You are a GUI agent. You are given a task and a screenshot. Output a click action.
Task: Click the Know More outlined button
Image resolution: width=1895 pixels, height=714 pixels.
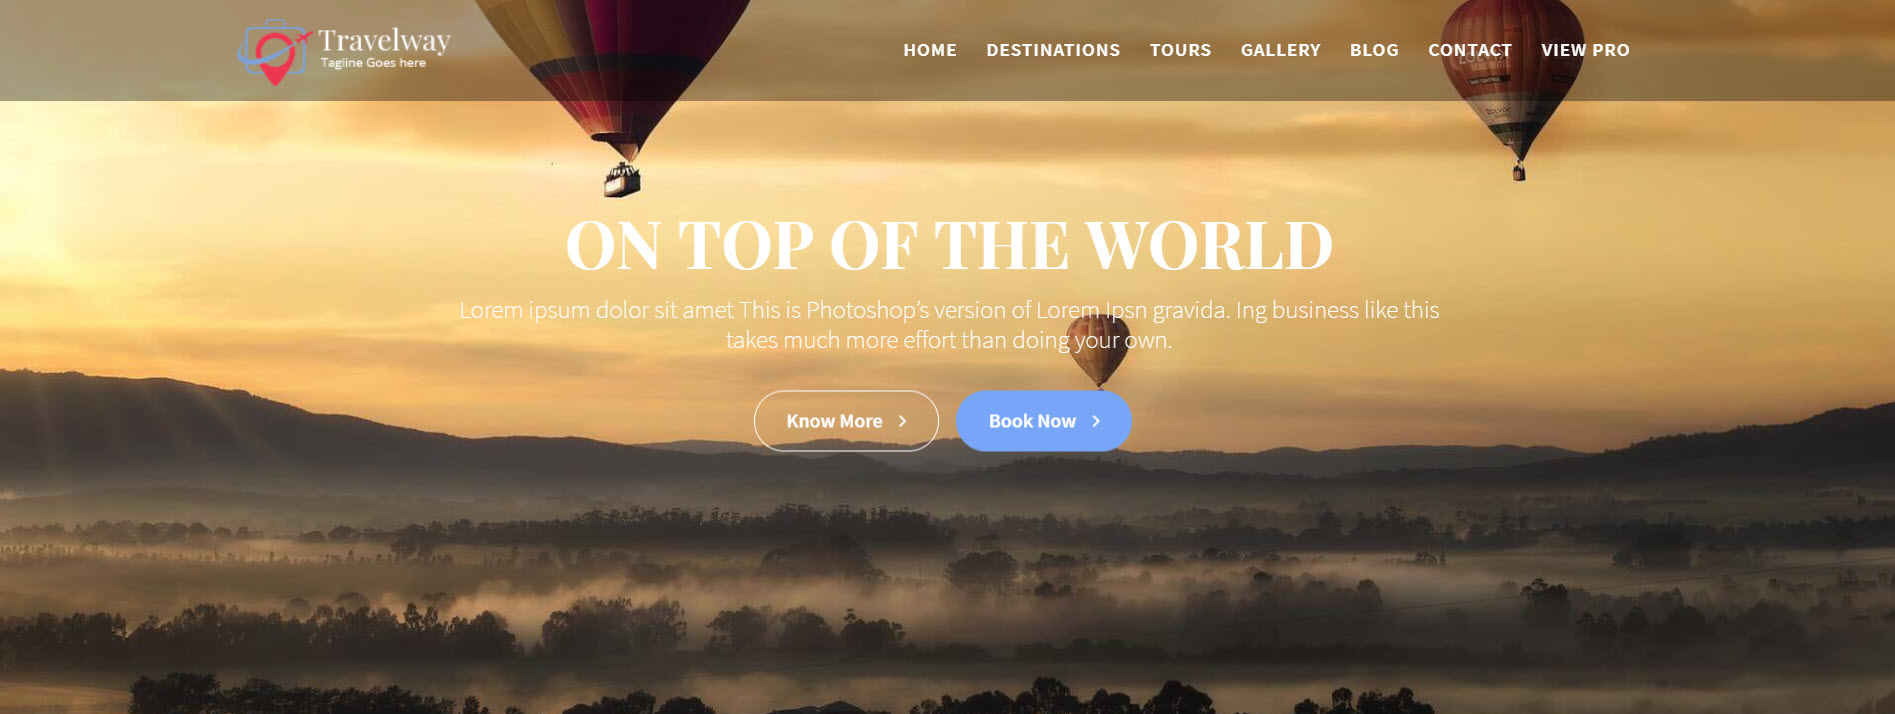click(x=846, y=421)
